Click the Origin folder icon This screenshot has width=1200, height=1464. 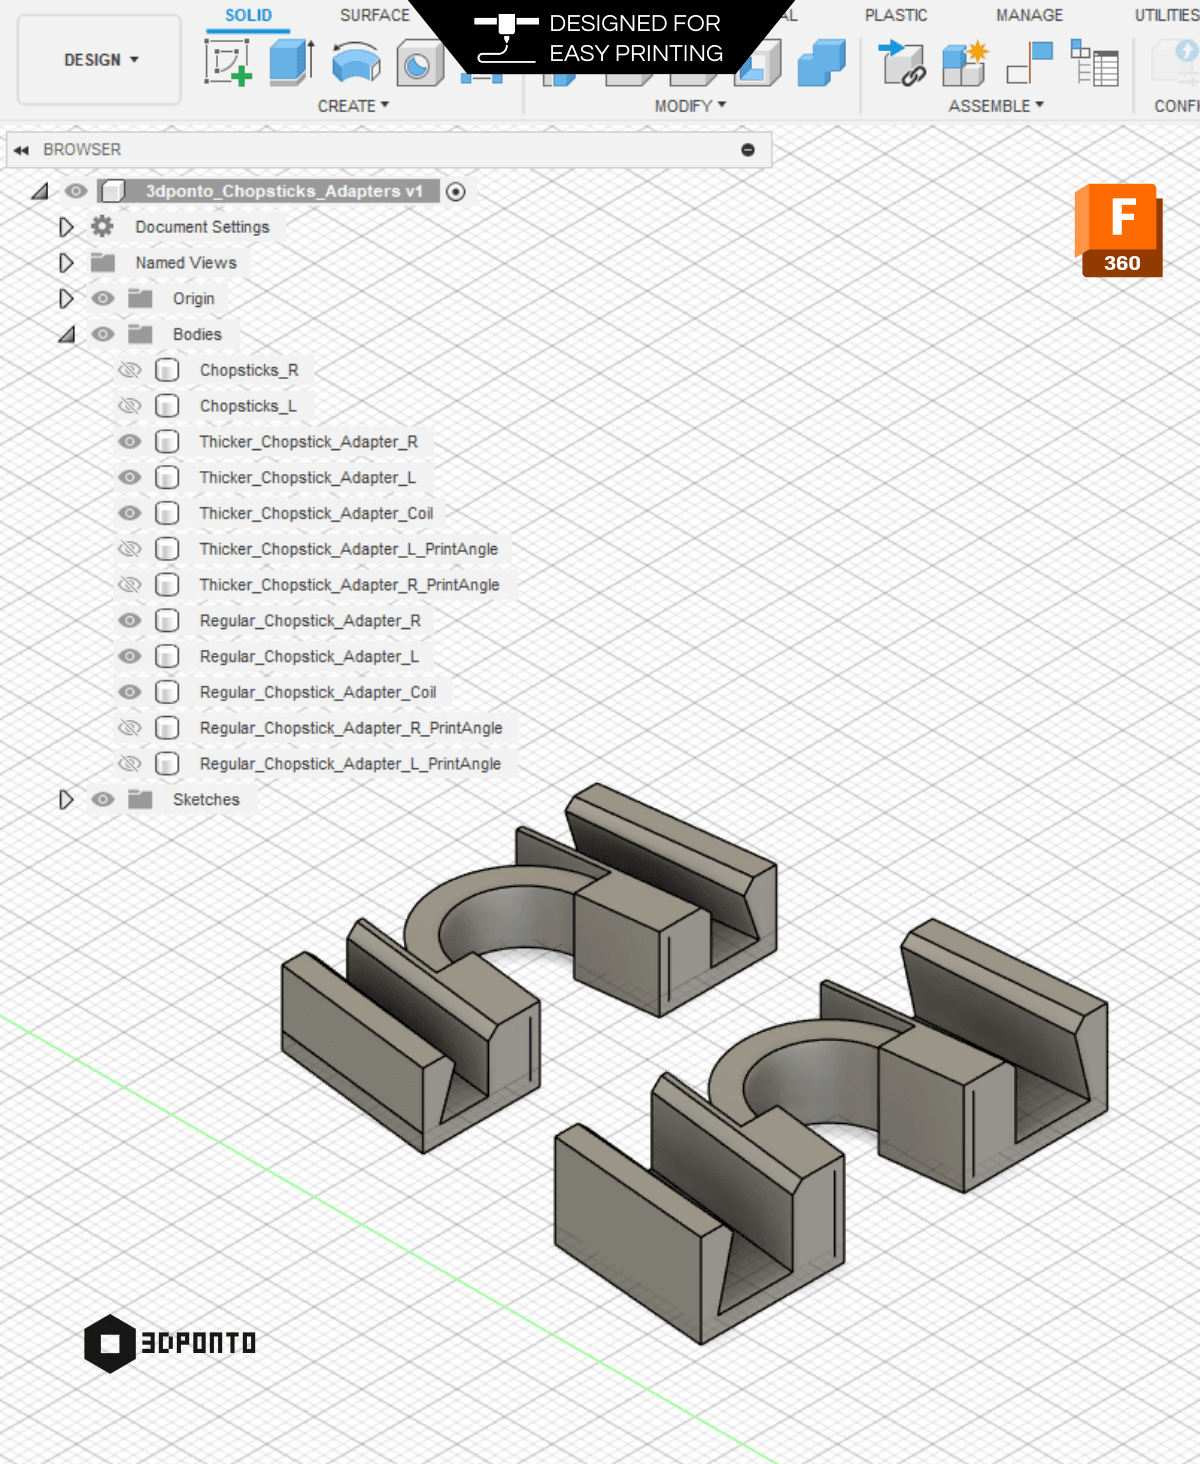(x=140, y=299)
